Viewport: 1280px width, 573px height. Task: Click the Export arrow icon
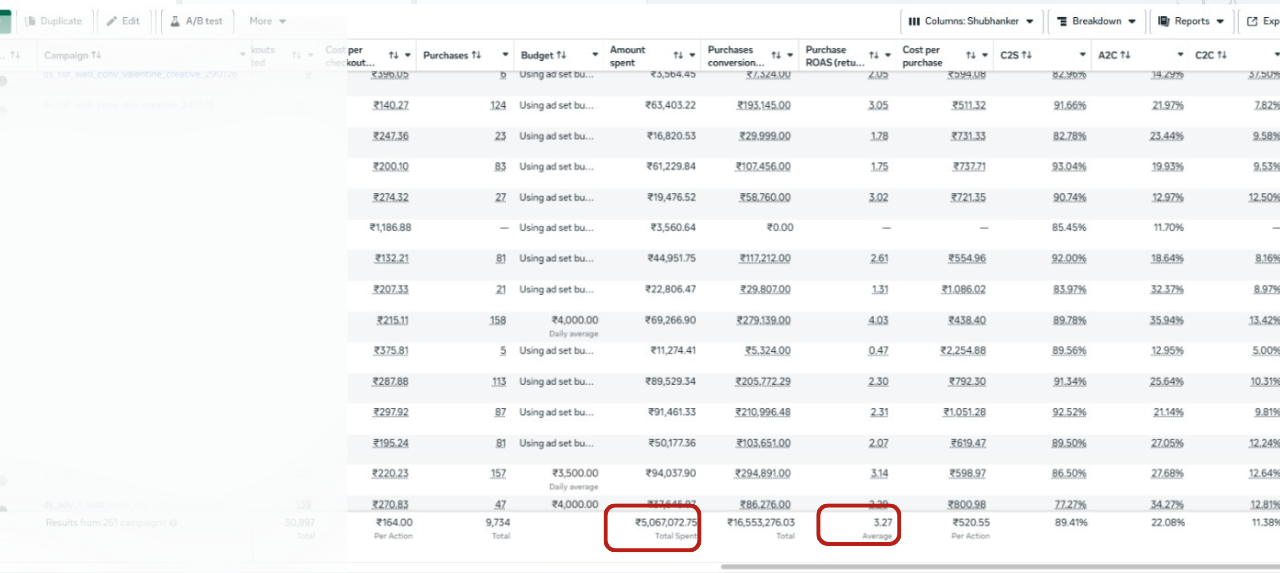[x=1251, y=21]
